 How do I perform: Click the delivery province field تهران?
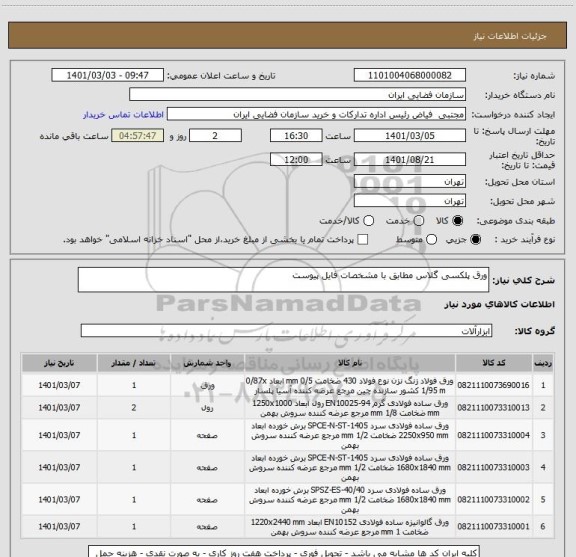(x=410, y=182)
